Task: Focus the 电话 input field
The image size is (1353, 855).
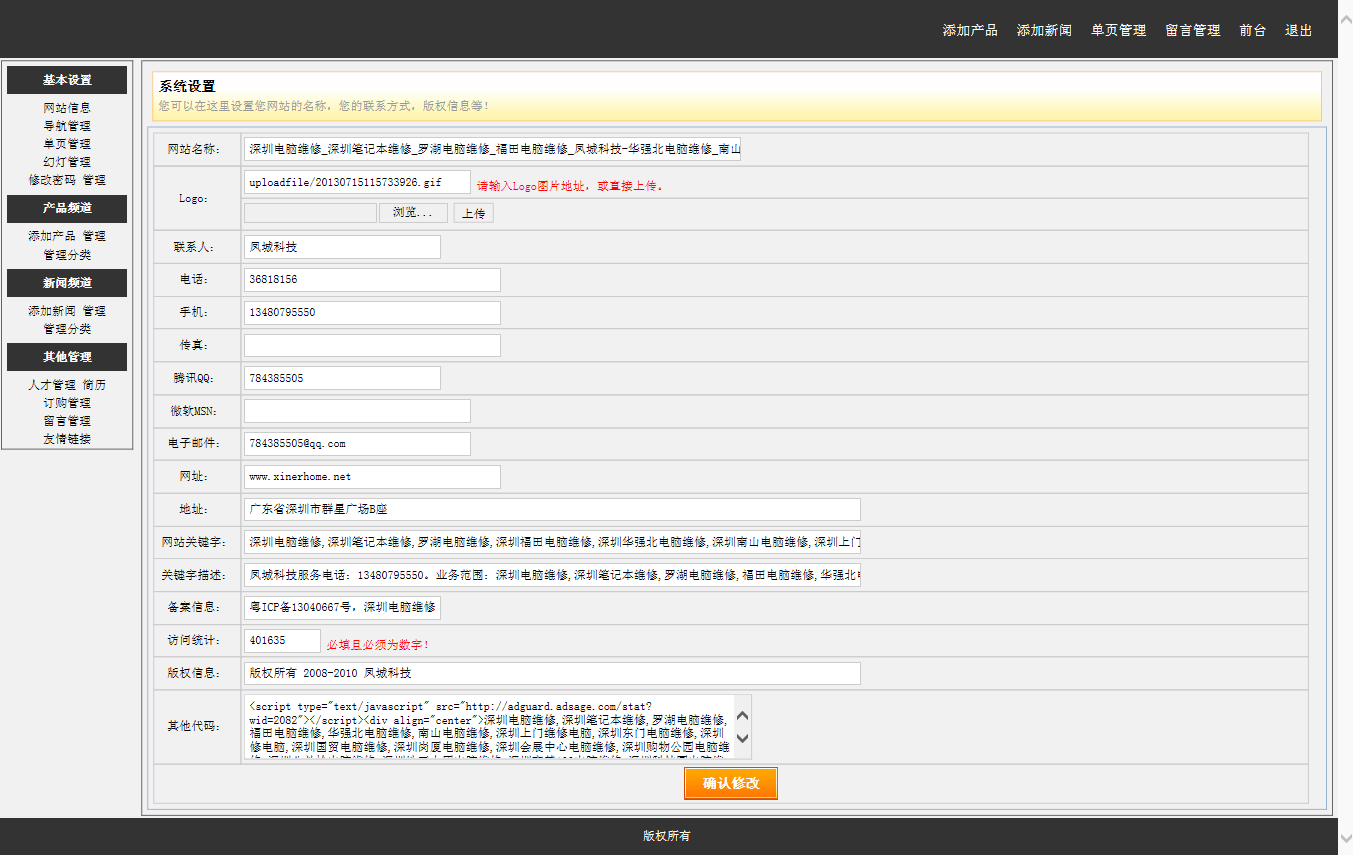Action: point(372,280)
